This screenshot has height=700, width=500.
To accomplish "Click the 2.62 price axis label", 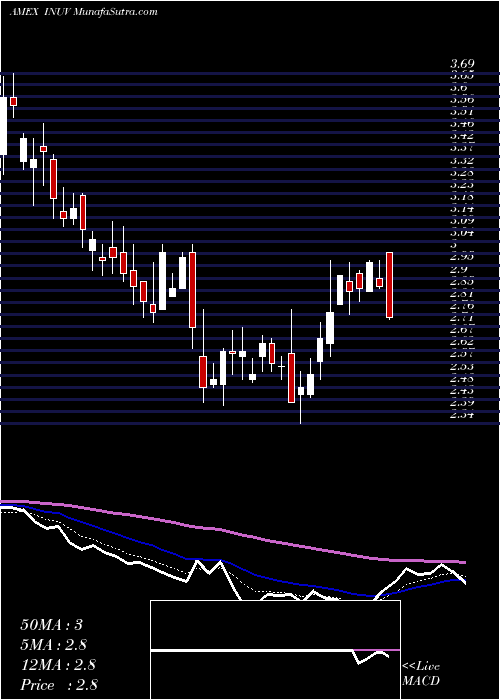I will (462, 342).
